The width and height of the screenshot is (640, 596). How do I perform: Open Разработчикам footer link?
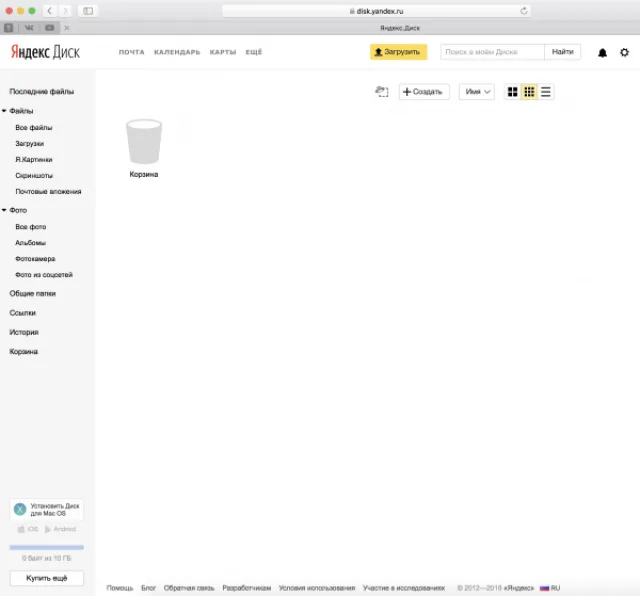[x=247, y=588]
